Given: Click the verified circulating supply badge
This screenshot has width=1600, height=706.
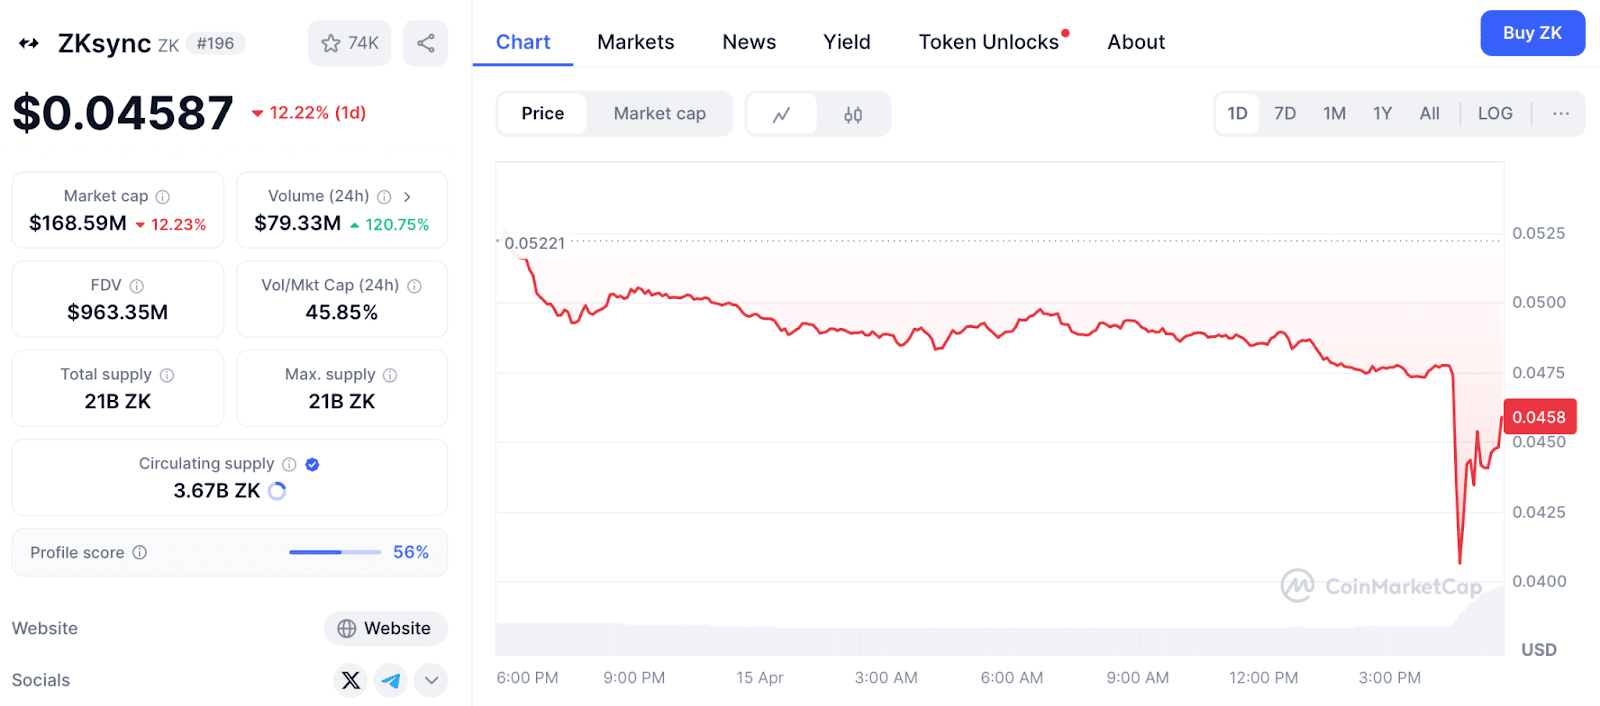Looking at the screenshot, I should (x=312, y=464).
